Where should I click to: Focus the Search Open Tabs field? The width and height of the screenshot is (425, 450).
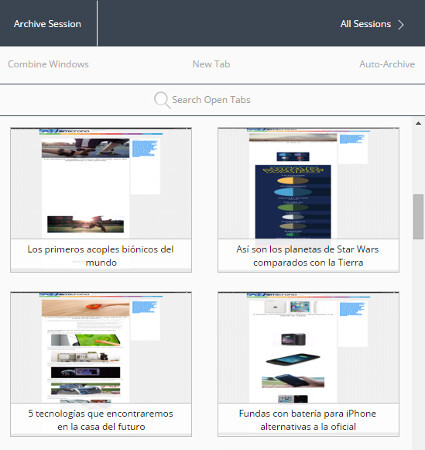click(x=212, y=100)
